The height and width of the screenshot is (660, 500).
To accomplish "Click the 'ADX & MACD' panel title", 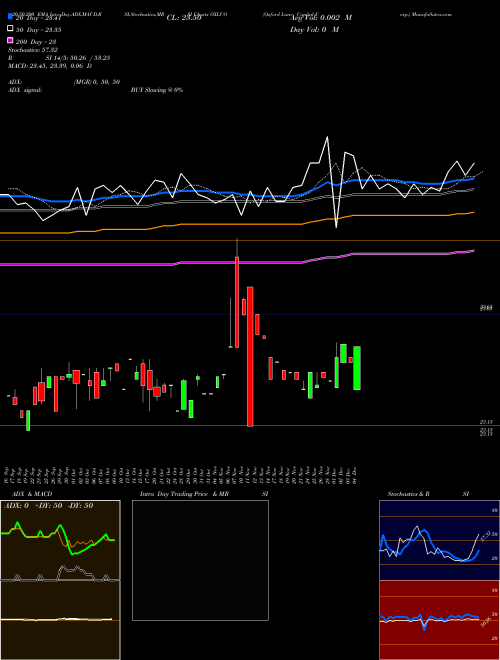I will pyautogui.click(x=32, y=494).
